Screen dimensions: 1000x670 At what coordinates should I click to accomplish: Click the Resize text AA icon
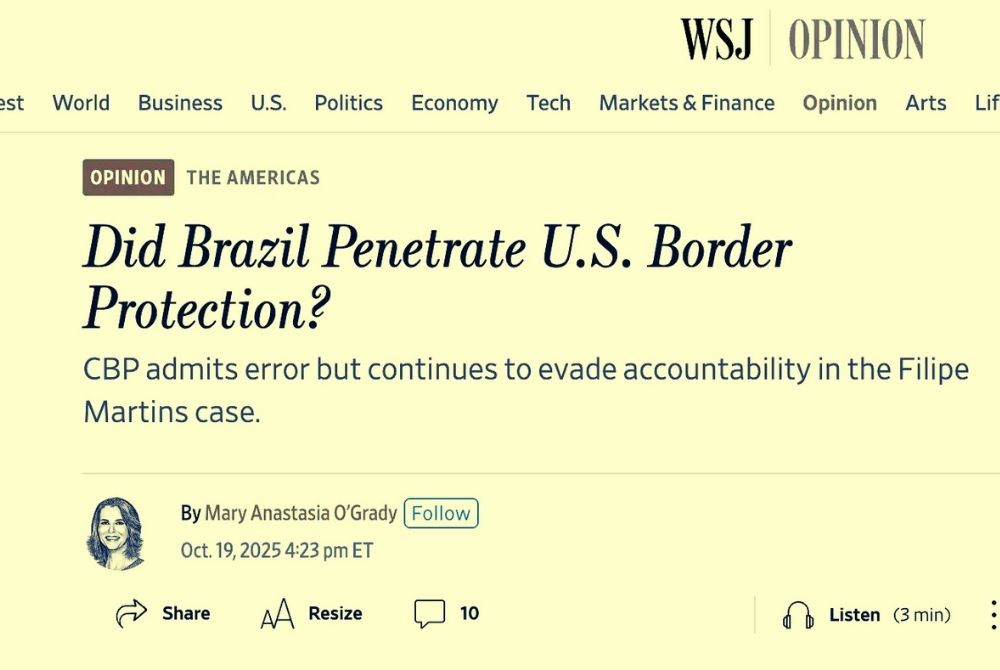[277, 614]
